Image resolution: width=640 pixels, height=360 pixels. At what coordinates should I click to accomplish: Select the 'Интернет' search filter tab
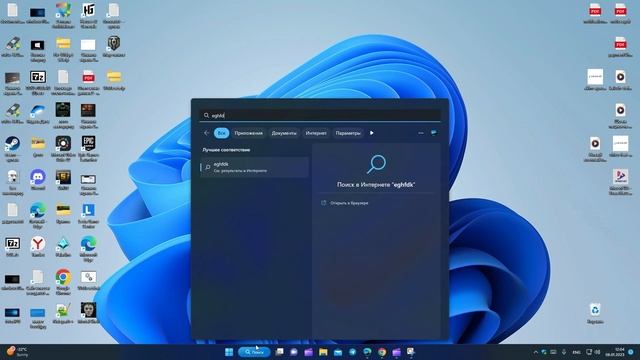tap(316, 133)
